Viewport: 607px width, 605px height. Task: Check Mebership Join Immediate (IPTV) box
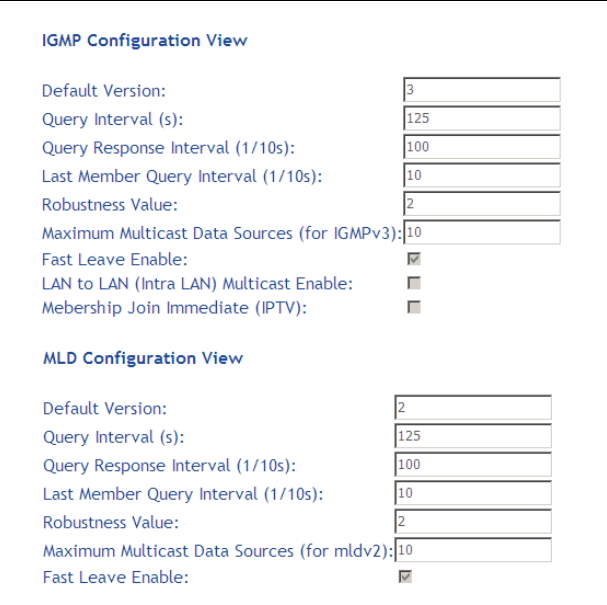pyautogui.click(x=414, y=308)
